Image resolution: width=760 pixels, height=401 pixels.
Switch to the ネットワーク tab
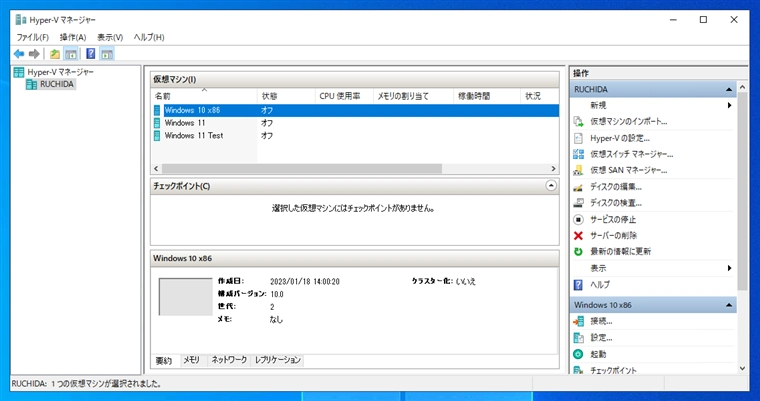click(x=229, y=360)
